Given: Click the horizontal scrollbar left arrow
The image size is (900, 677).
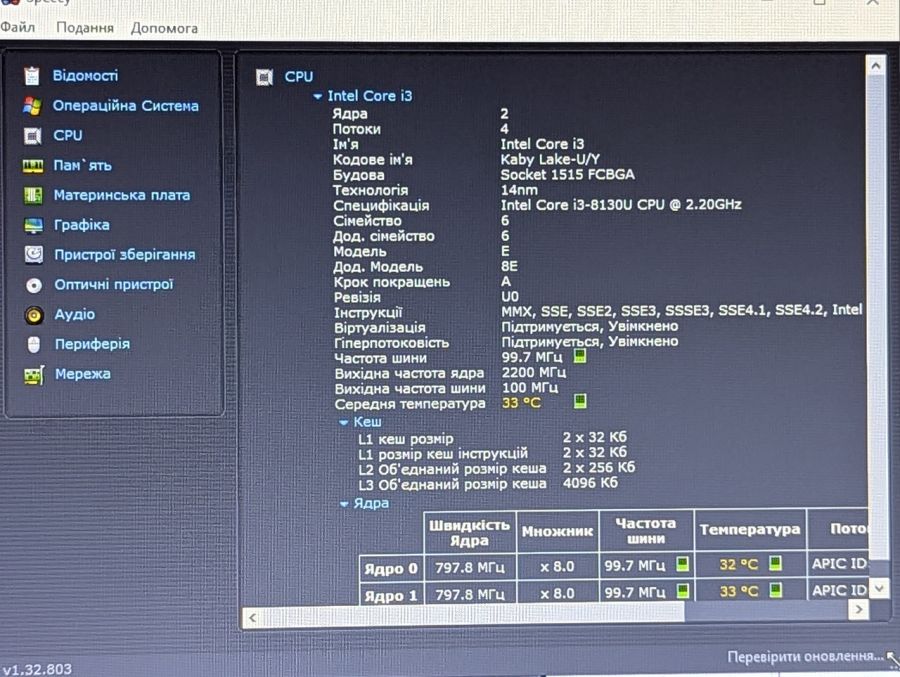Looking at the screenshot, I should [x=252, y=618].
